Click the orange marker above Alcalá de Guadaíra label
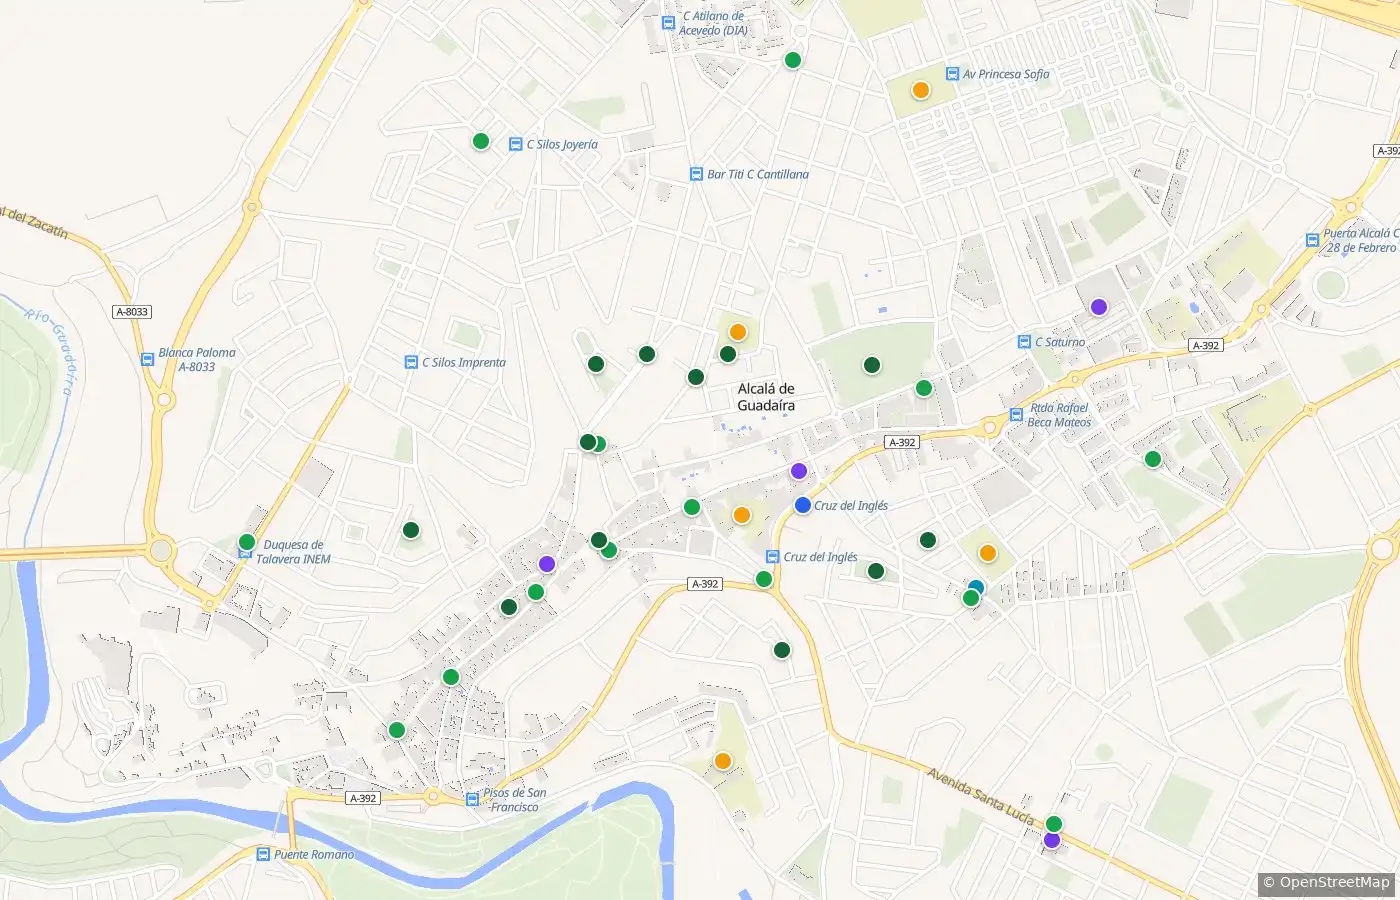This screenshot has height=900, width=1400. coord(738,332)
